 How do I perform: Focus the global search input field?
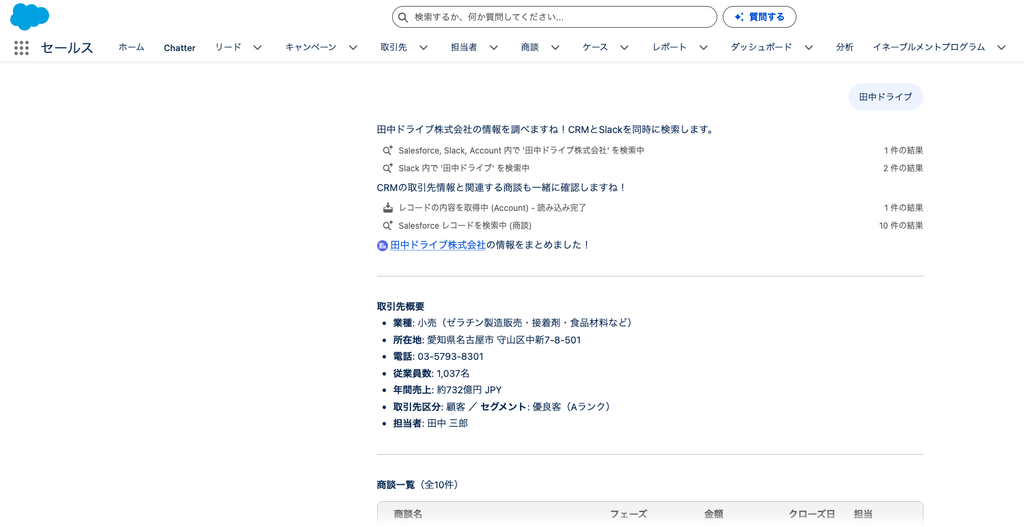554,17
